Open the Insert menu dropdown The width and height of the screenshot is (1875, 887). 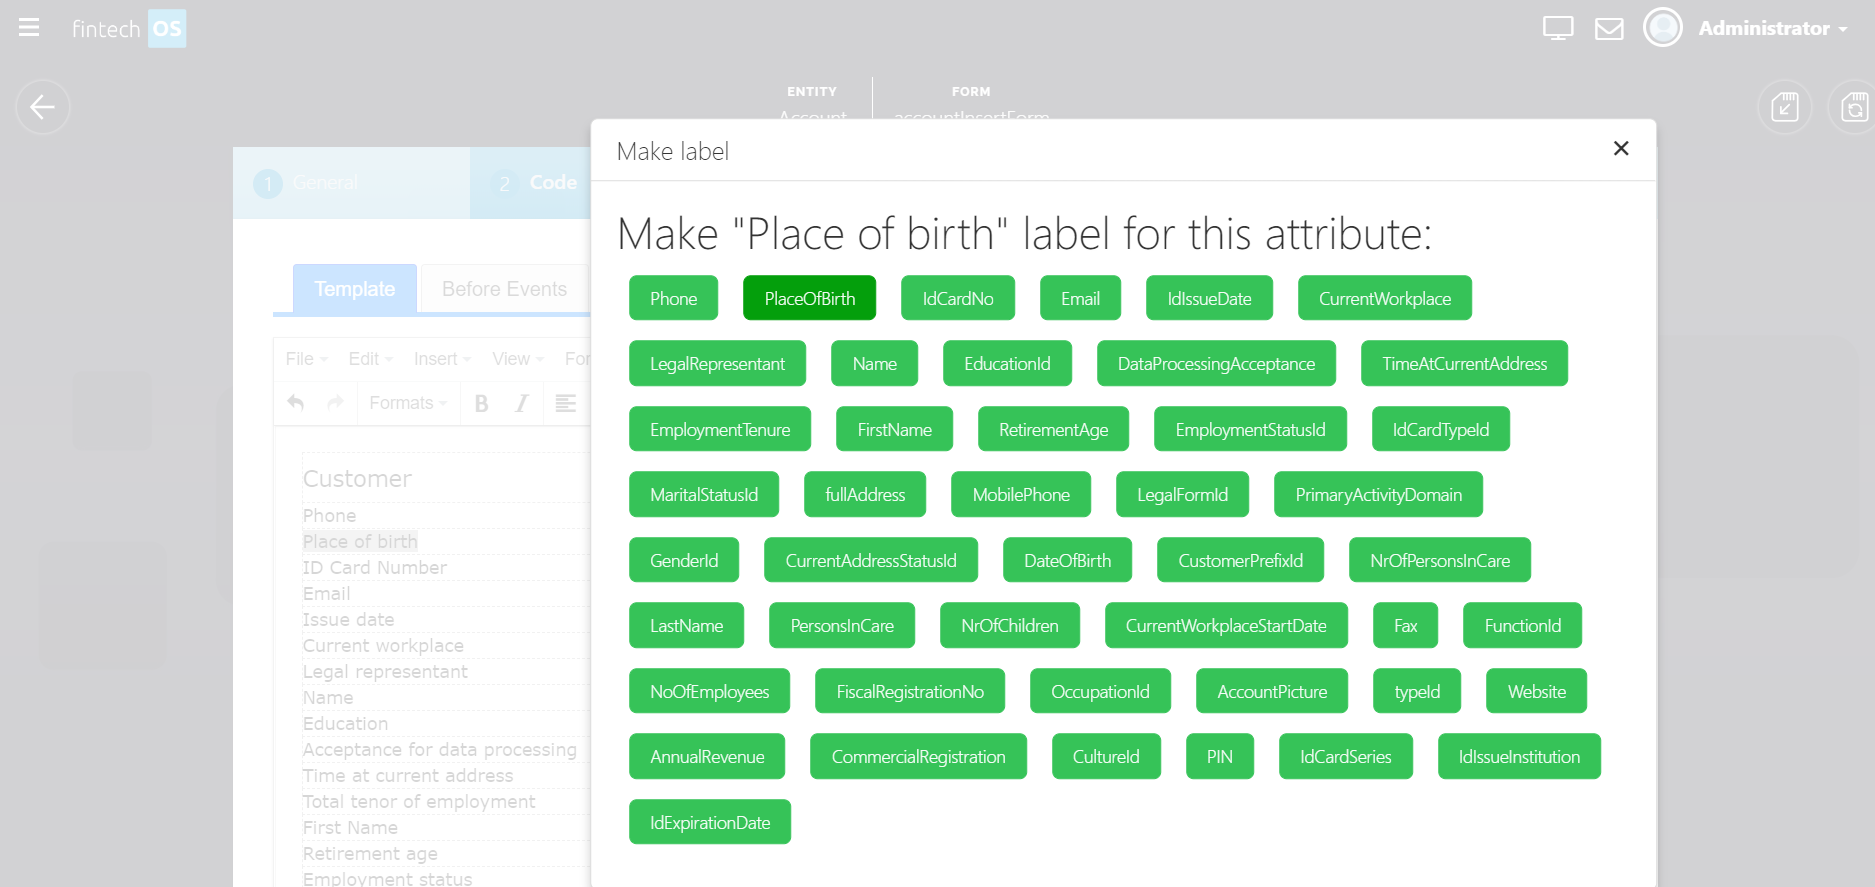(x=441, y=359)
